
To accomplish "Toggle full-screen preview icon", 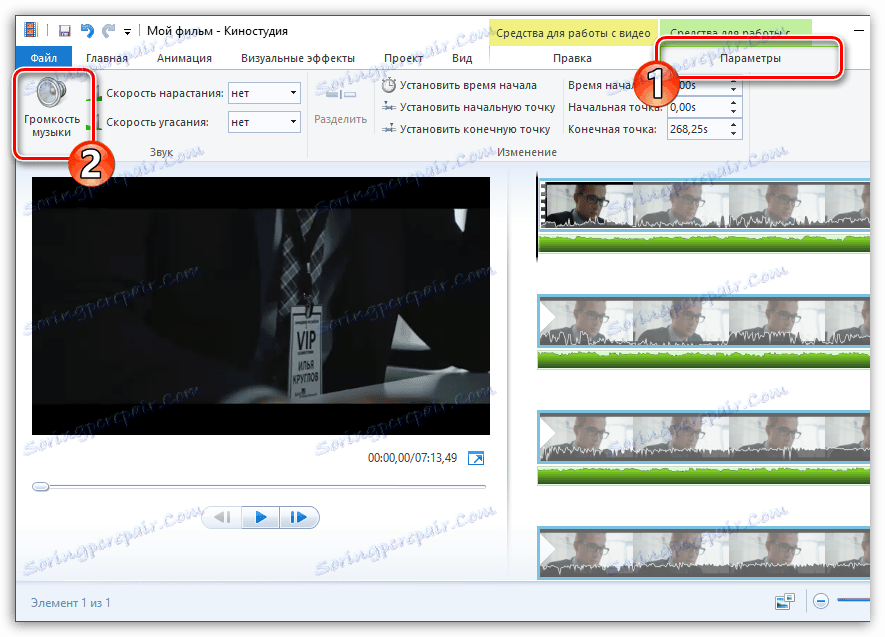I will pyautogui.click(x=476, y=458).
